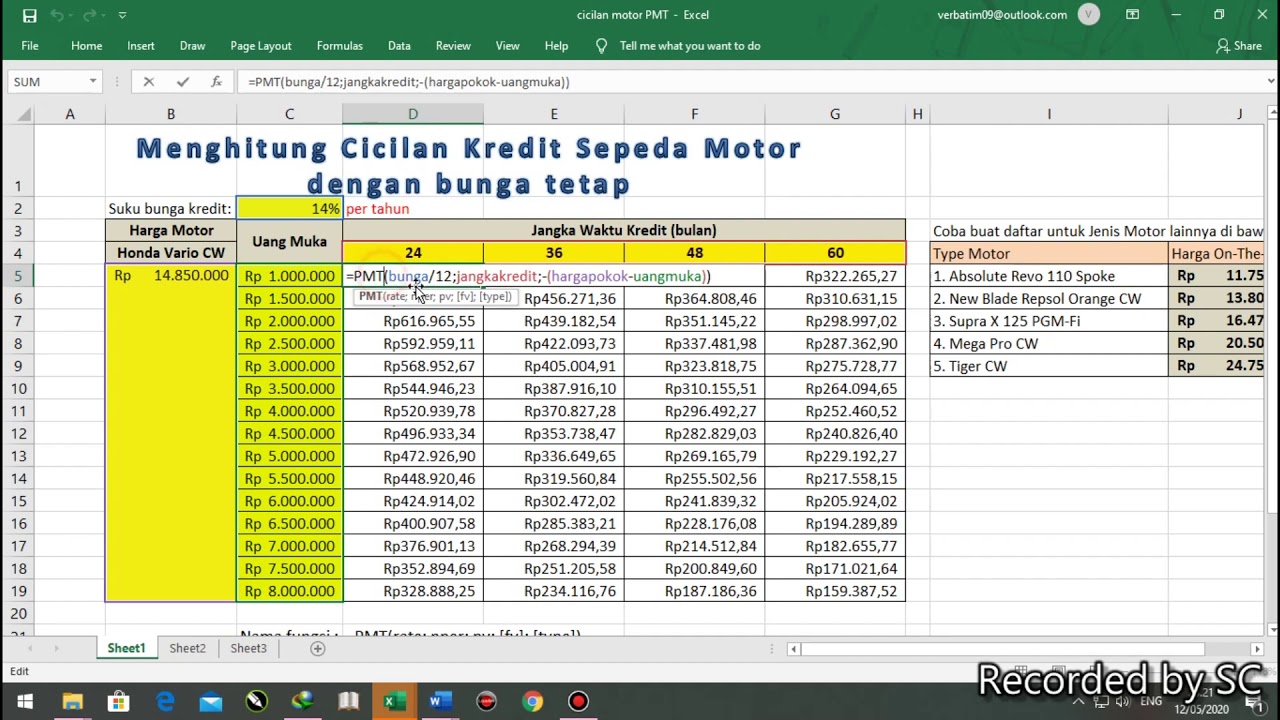Click the yellow 14% interest rate cell

coord(289,208)
